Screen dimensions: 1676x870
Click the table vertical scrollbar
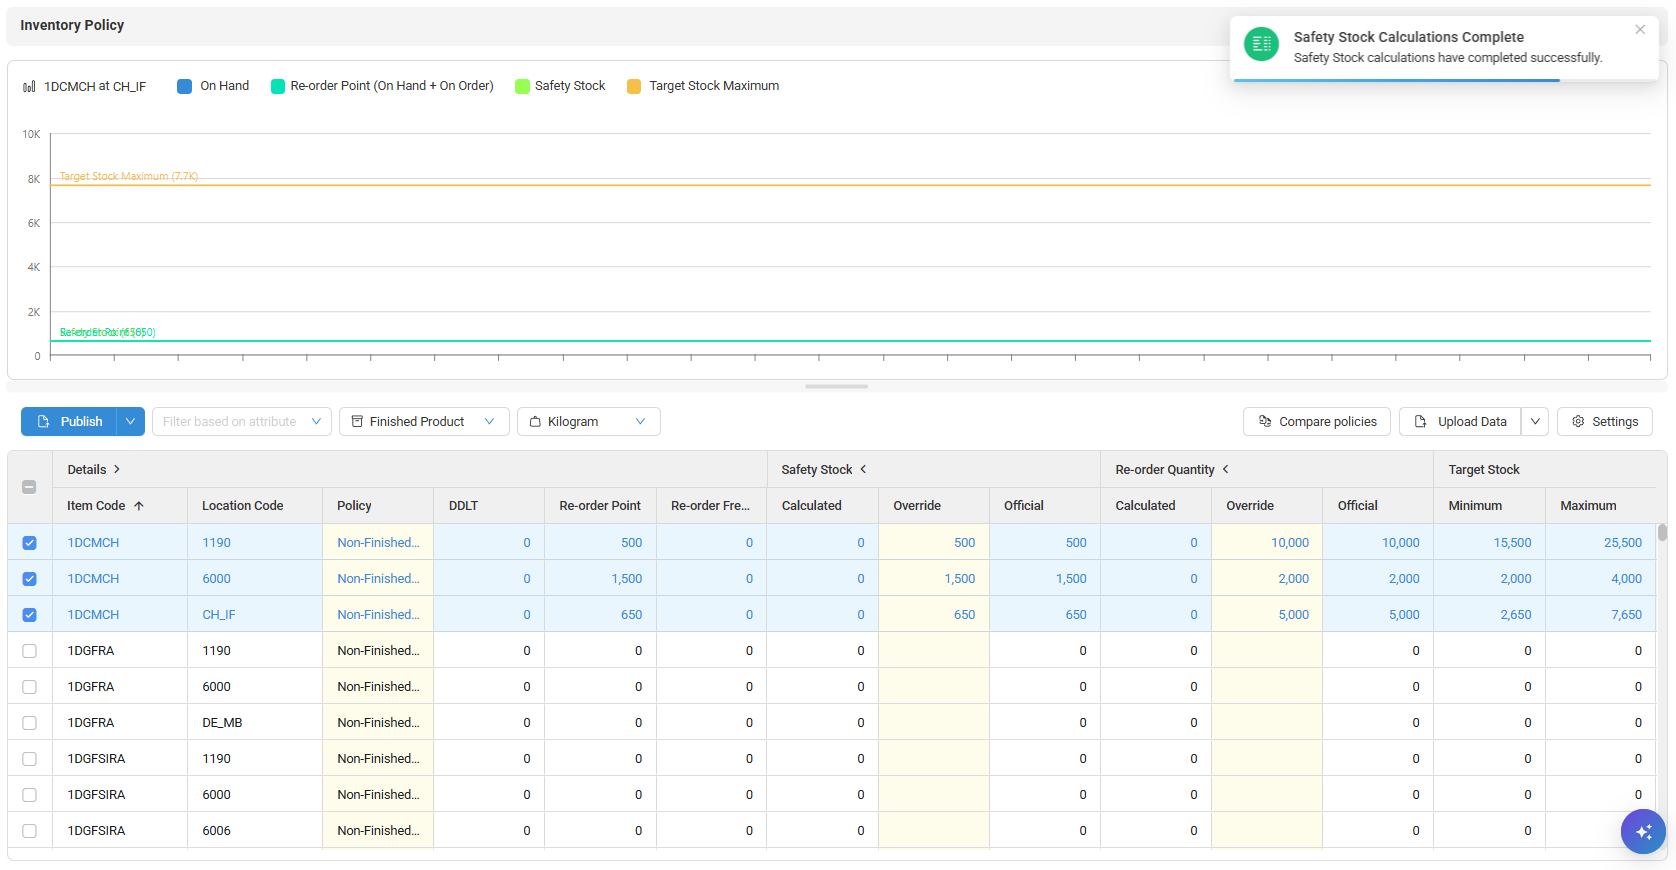[1662, 533]
